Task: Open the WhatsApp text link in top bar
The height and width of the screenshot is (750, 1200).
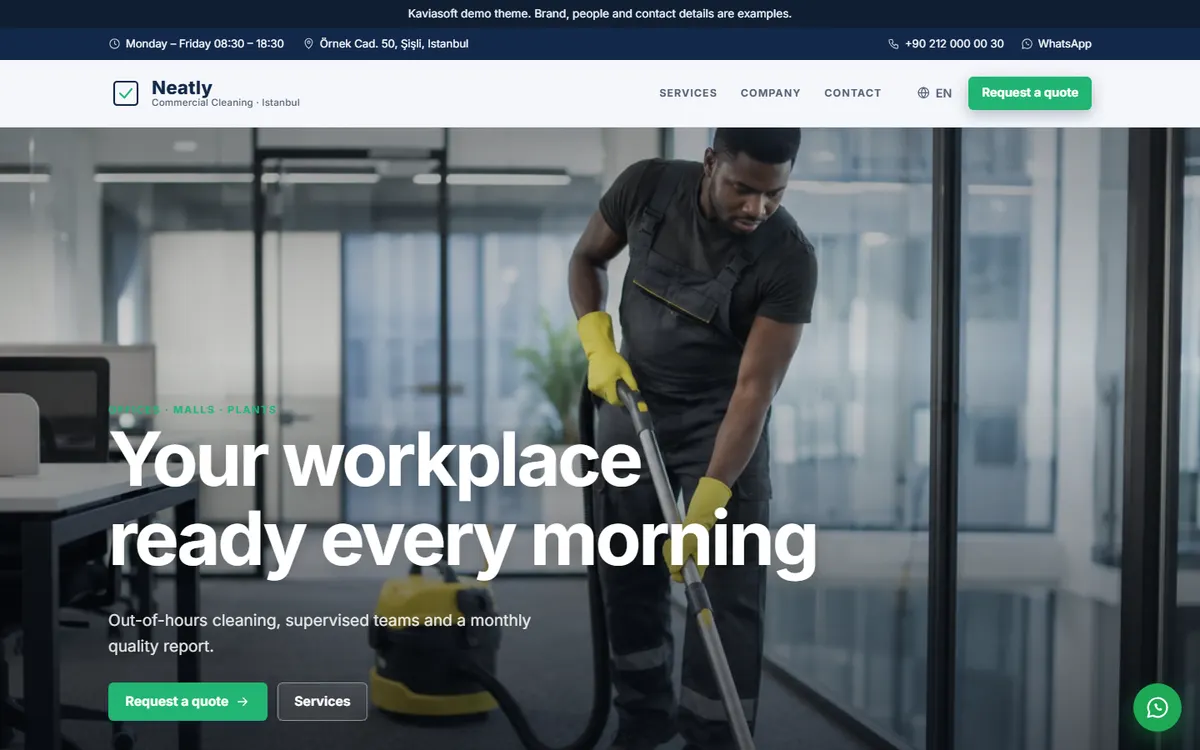Action: [1065, 44]
